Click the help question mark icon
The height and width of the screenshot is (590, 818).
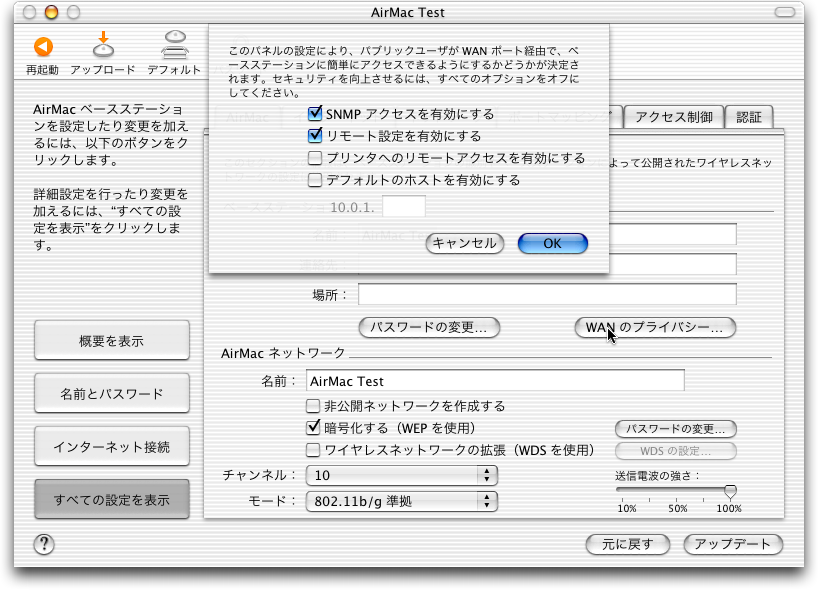tap(44, 544)
